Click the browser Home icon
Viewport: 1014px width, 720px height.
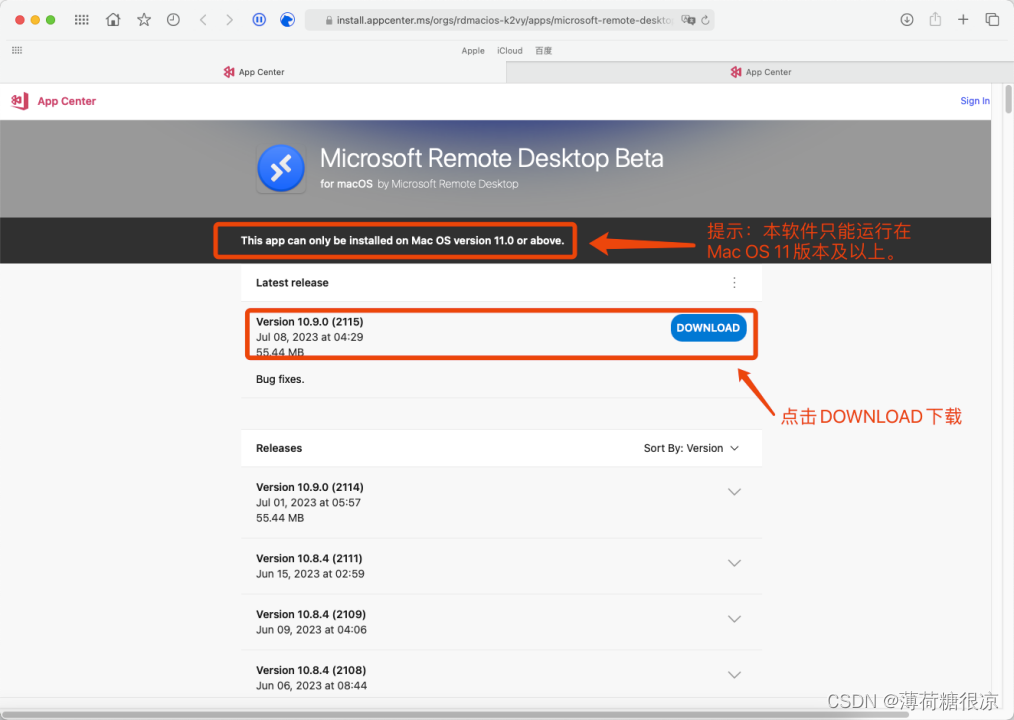tap(112, 19)
